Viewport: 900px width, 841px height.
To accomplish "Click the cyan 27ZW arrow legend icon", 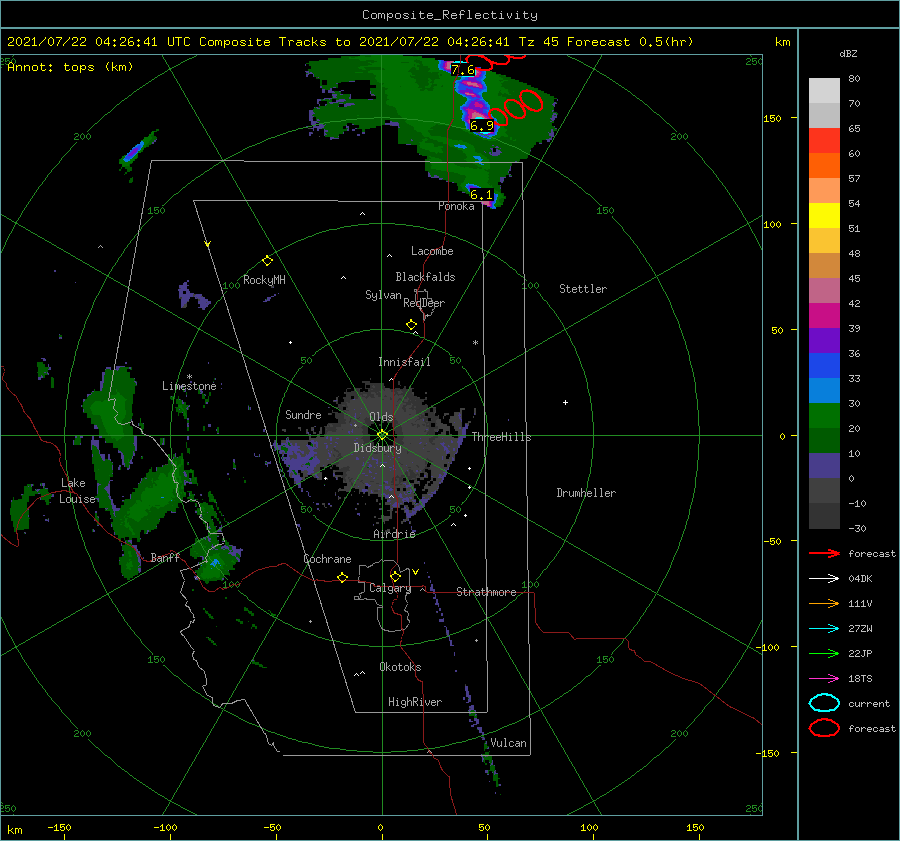I will tap(824, 629).
